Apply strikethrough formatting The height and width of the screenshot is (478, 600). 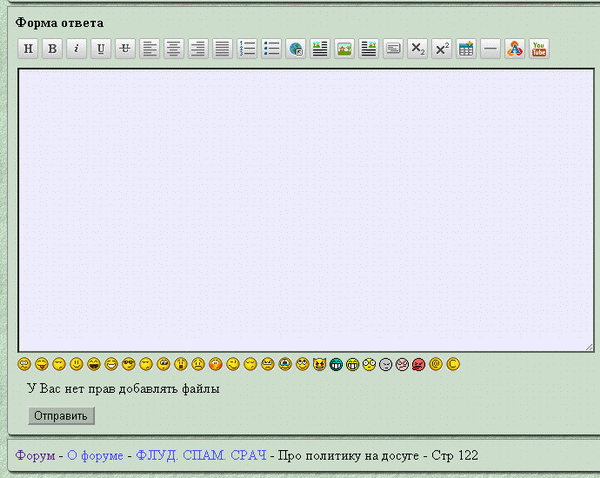(x=125, y=49)
